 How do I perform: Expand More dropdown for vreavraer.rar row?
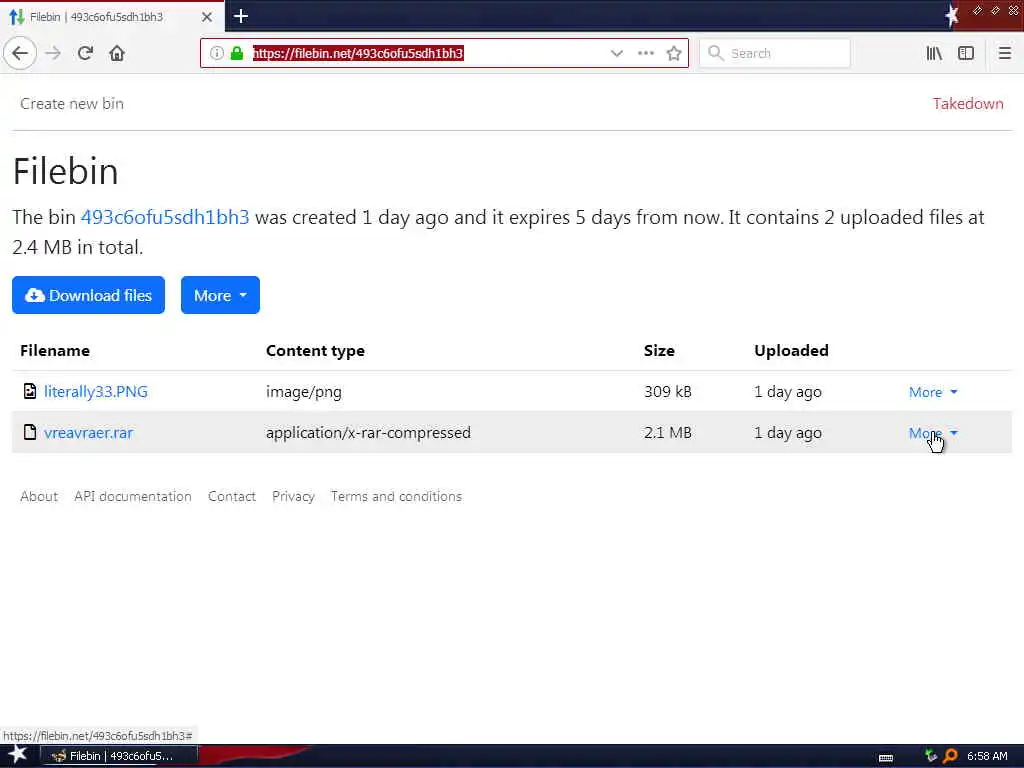click(x=933, y=433)
